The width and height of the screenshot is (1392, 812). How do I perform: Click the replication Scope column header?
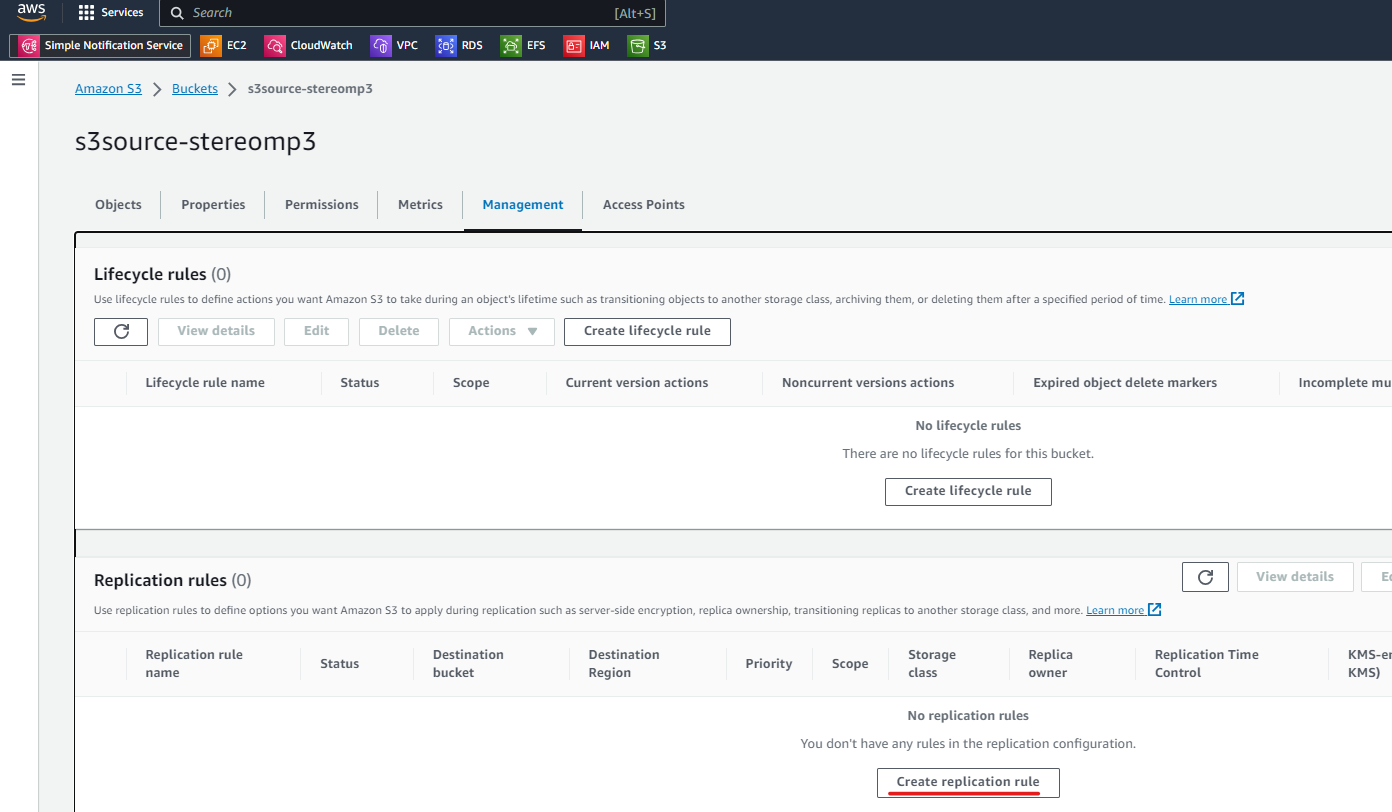point(850,664)
